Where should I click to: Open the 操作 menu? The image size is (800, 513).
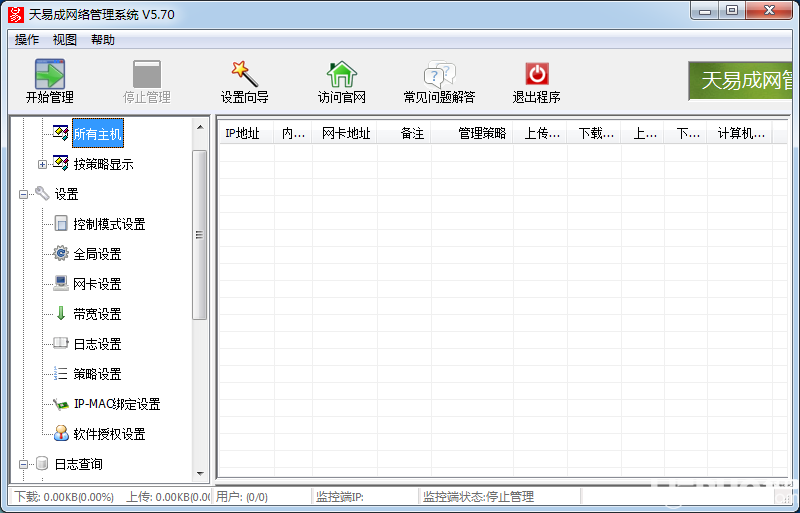[x=27, y=40]
